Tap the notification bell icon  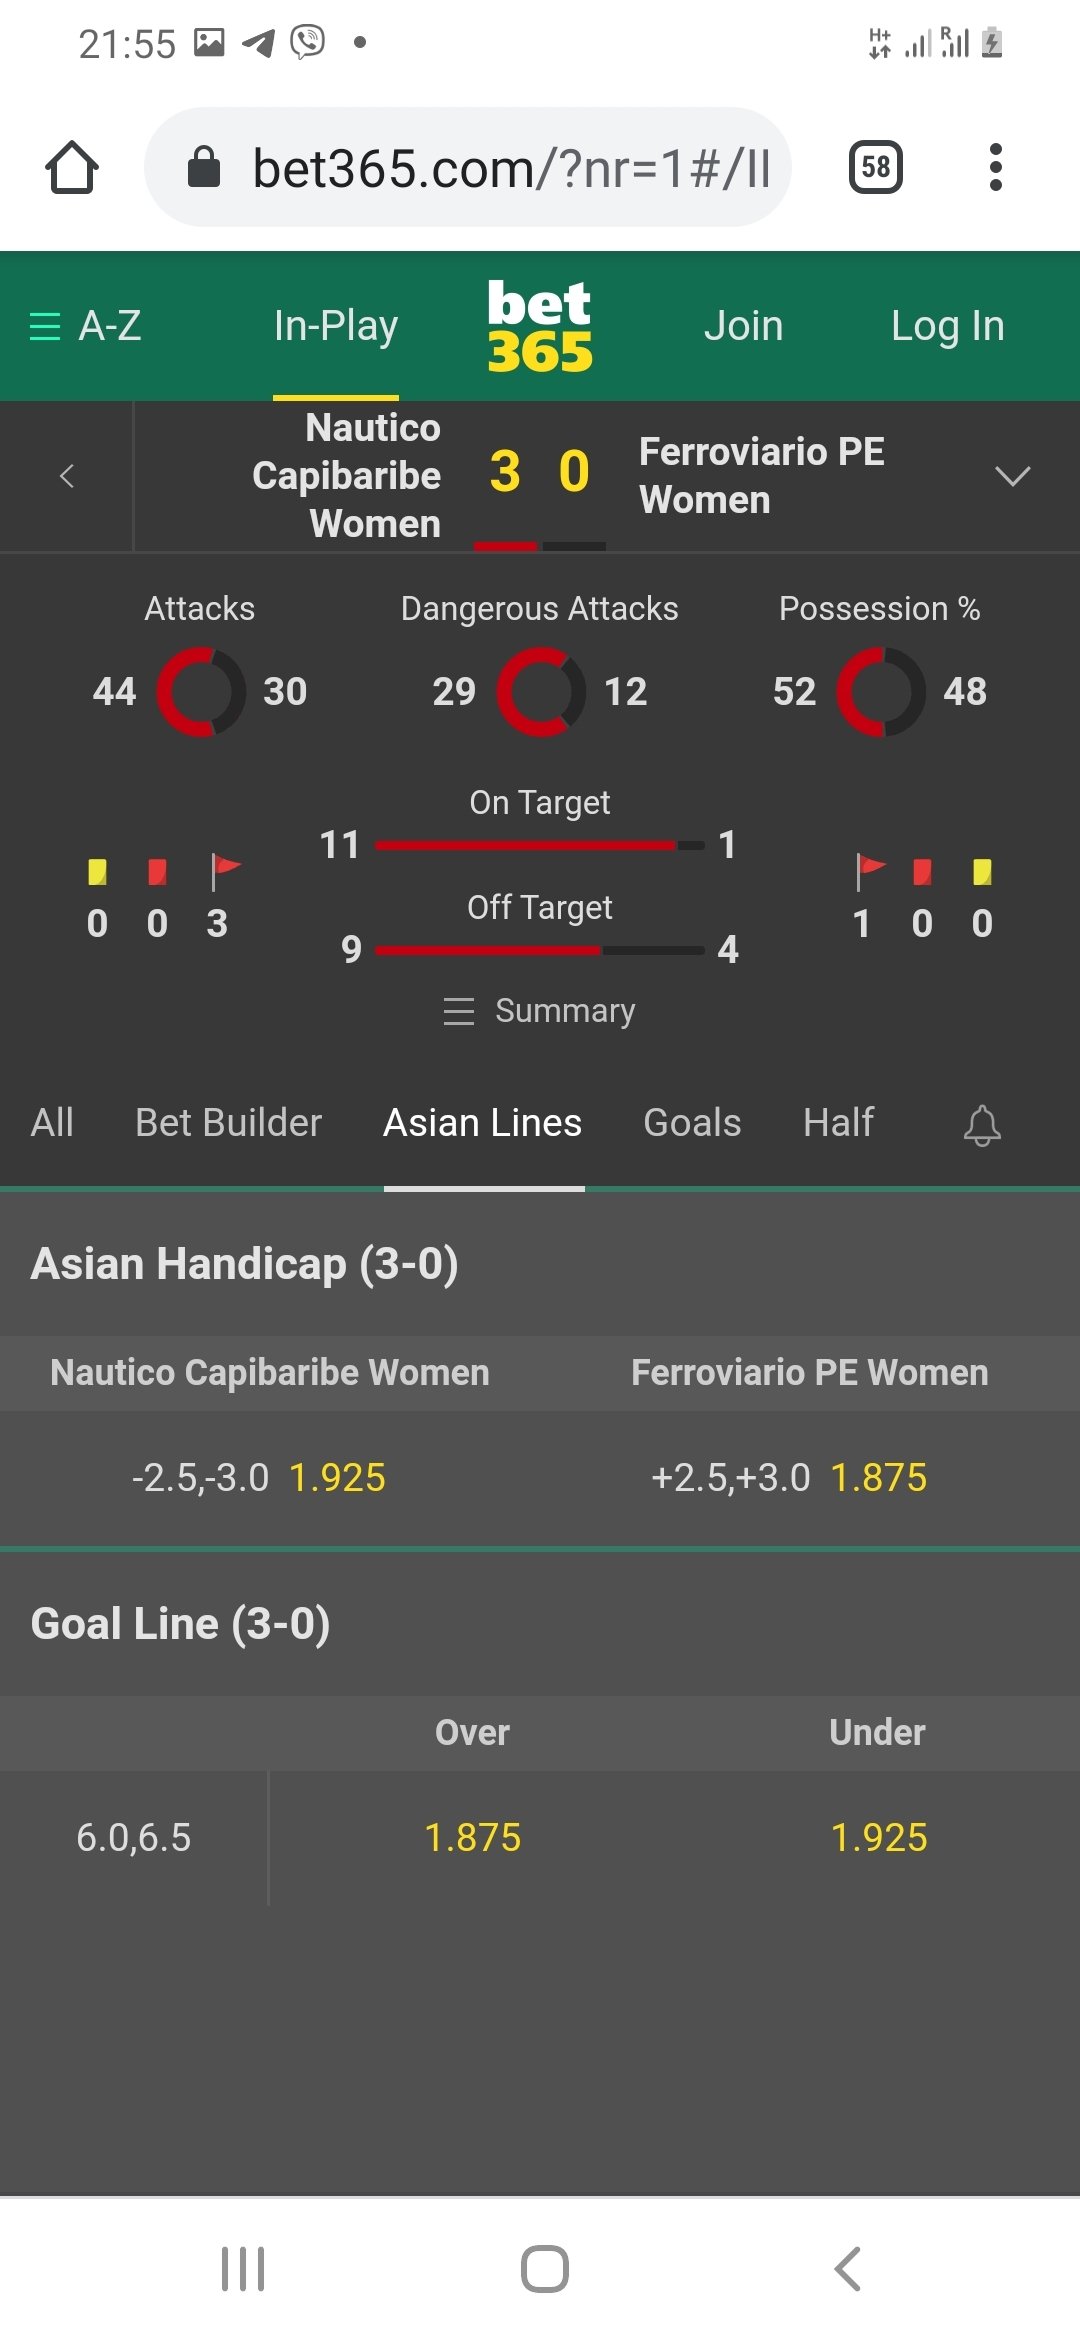[981, 1125]
